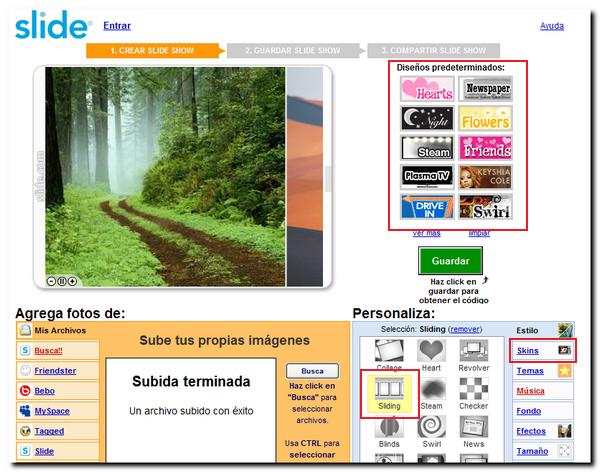Click the Temas star icon
This screenshot has width=600, height=472.
coord(565,371)
